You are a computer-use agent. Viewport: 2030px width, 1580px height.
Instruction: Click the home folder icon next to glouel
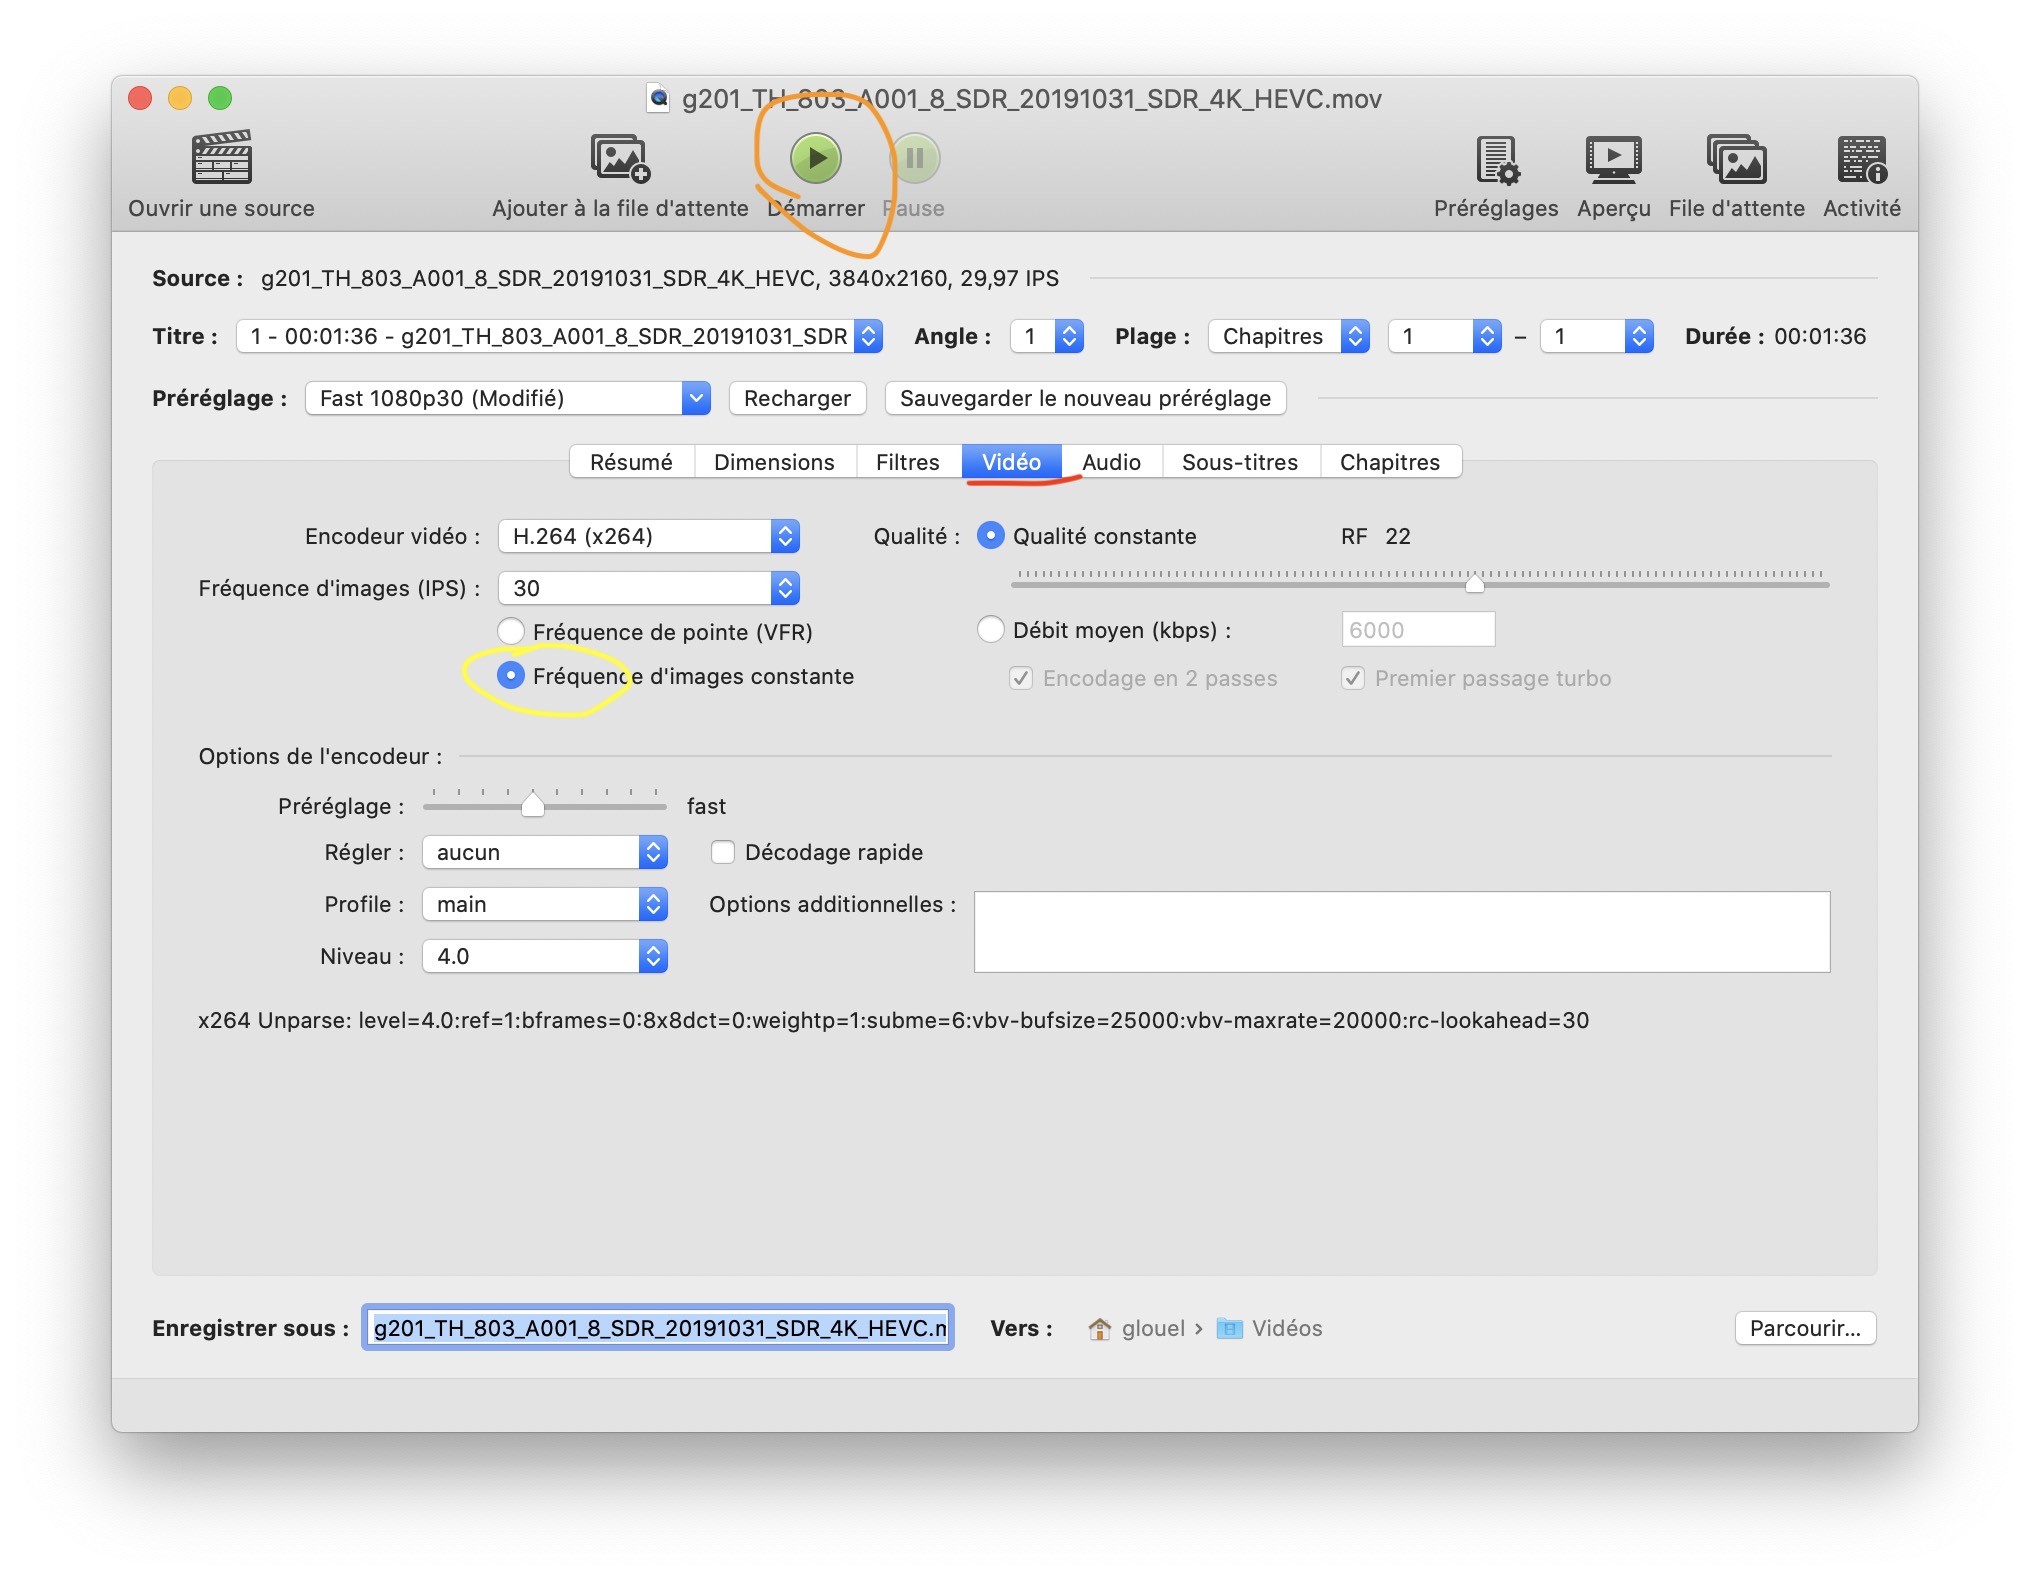click(x=1099, y=1328)
